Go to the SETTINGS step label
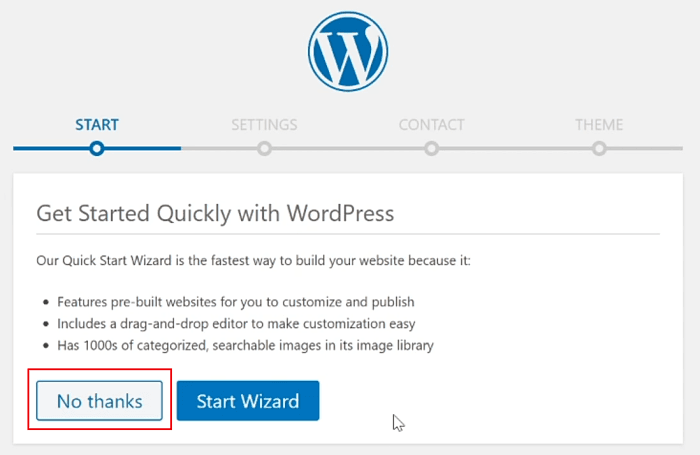Viewport: 700px width, 455px height. pyautogui.click(x=264, y=125)
